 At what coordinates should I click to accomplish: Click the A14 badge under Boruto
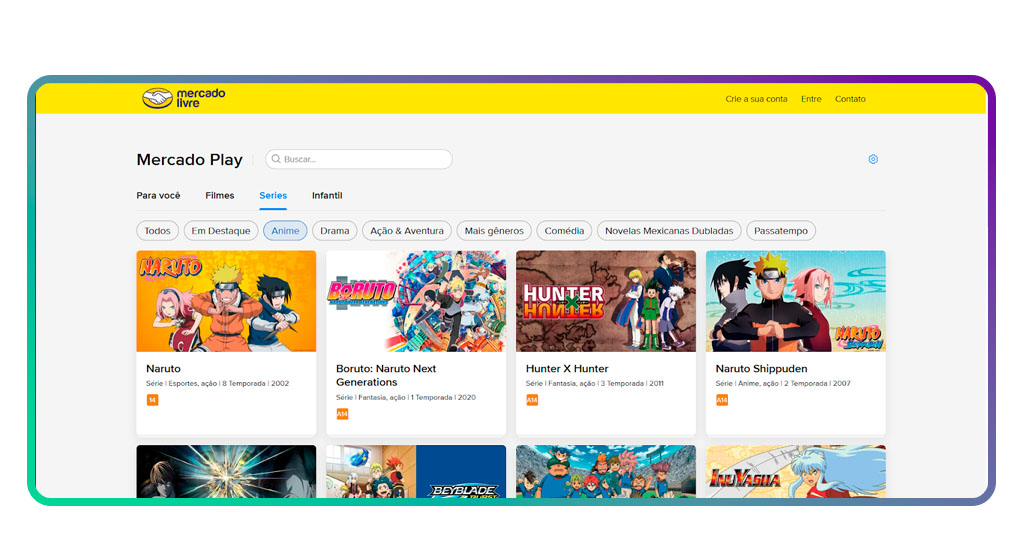(x=342, y=414)
